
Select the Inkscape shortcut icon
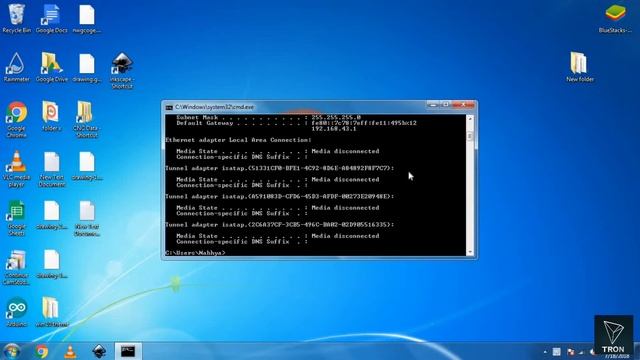tap(122, 70)
